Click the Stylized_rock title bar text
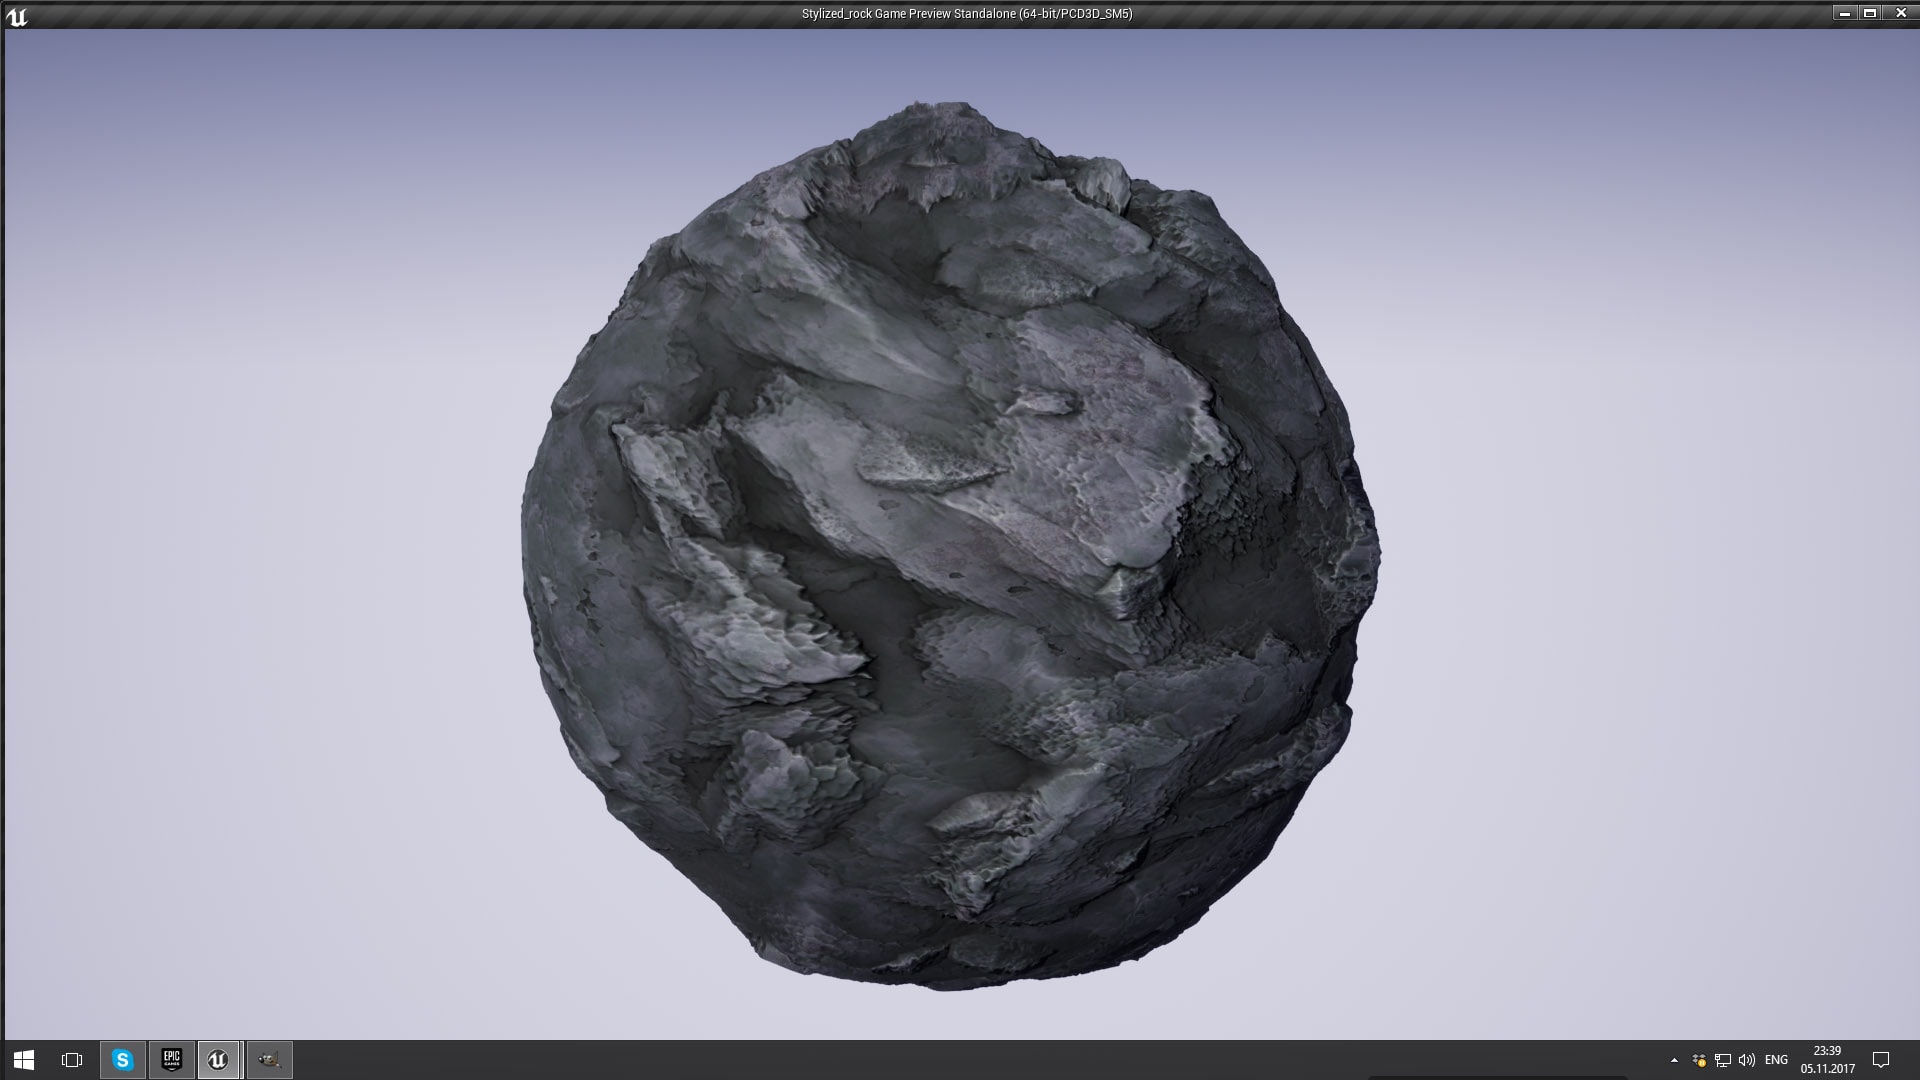 965,14
